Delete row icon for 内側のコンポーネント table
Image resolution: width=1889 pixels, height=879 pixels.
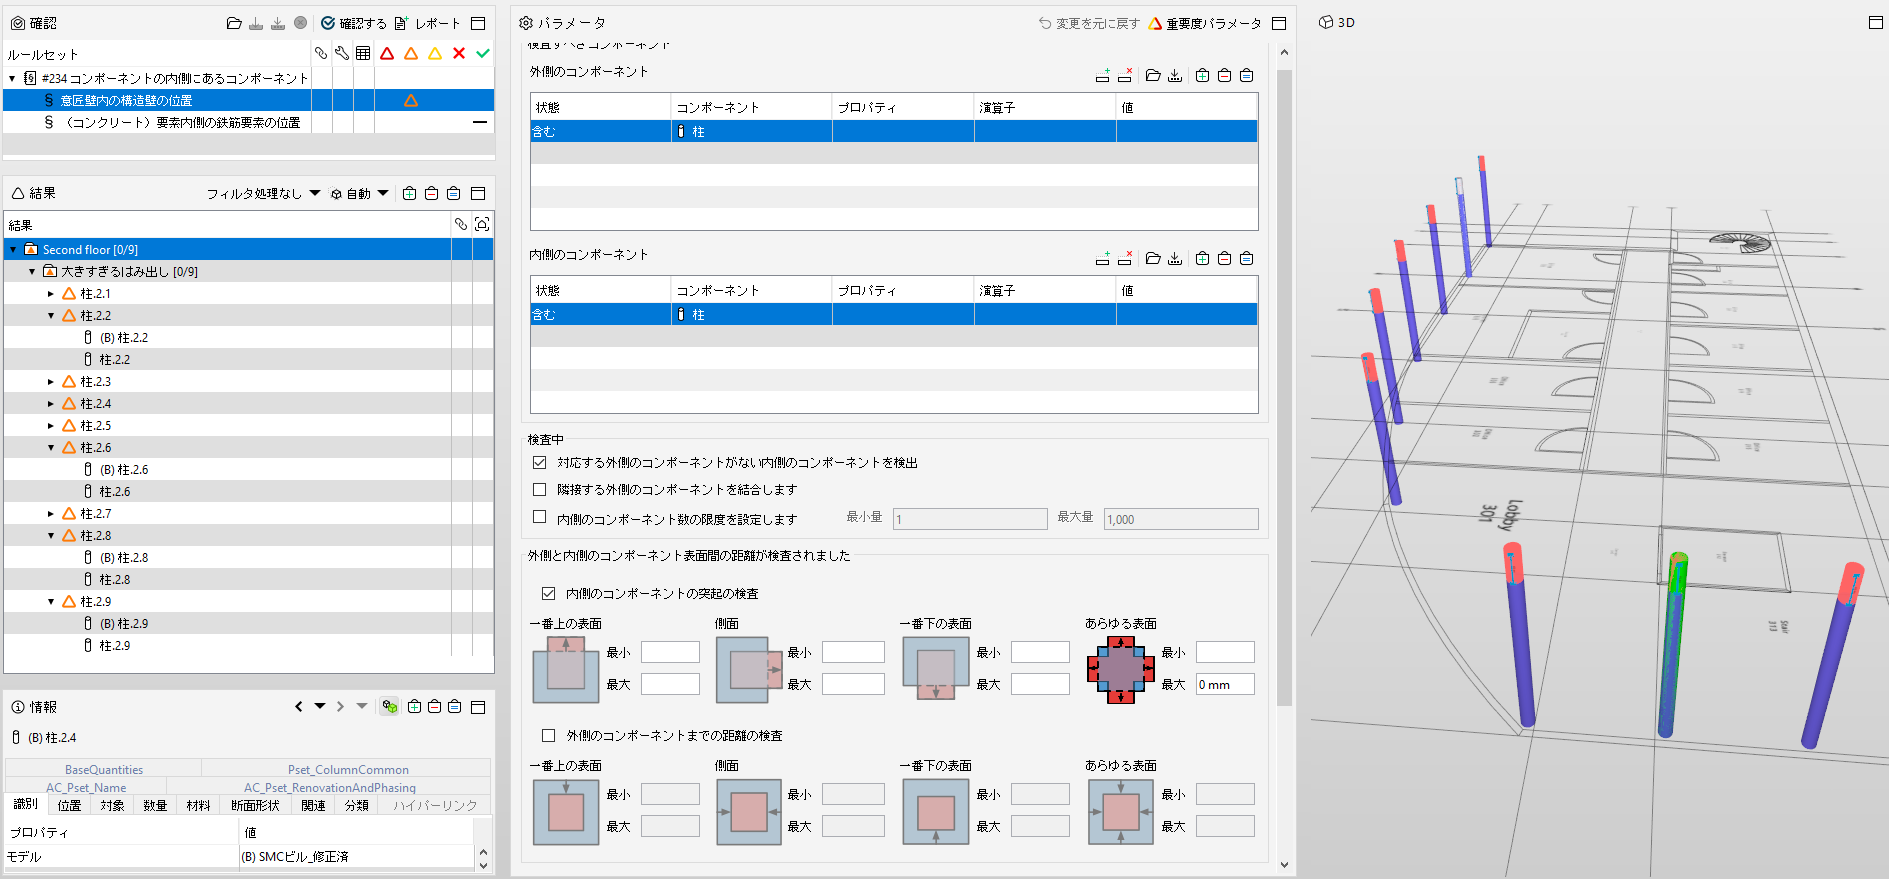point(1125,258)
